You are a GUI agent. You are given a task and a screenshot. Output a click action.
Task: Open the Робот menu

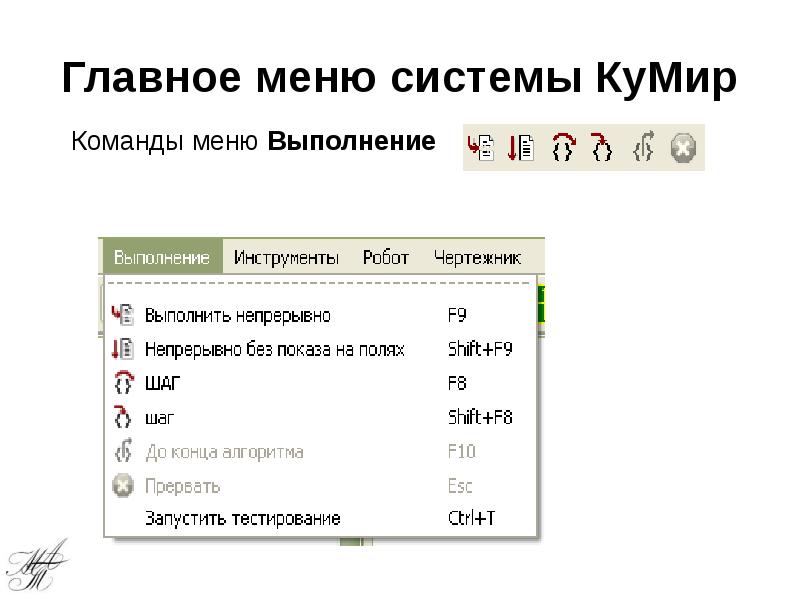[x=386, y=257]
